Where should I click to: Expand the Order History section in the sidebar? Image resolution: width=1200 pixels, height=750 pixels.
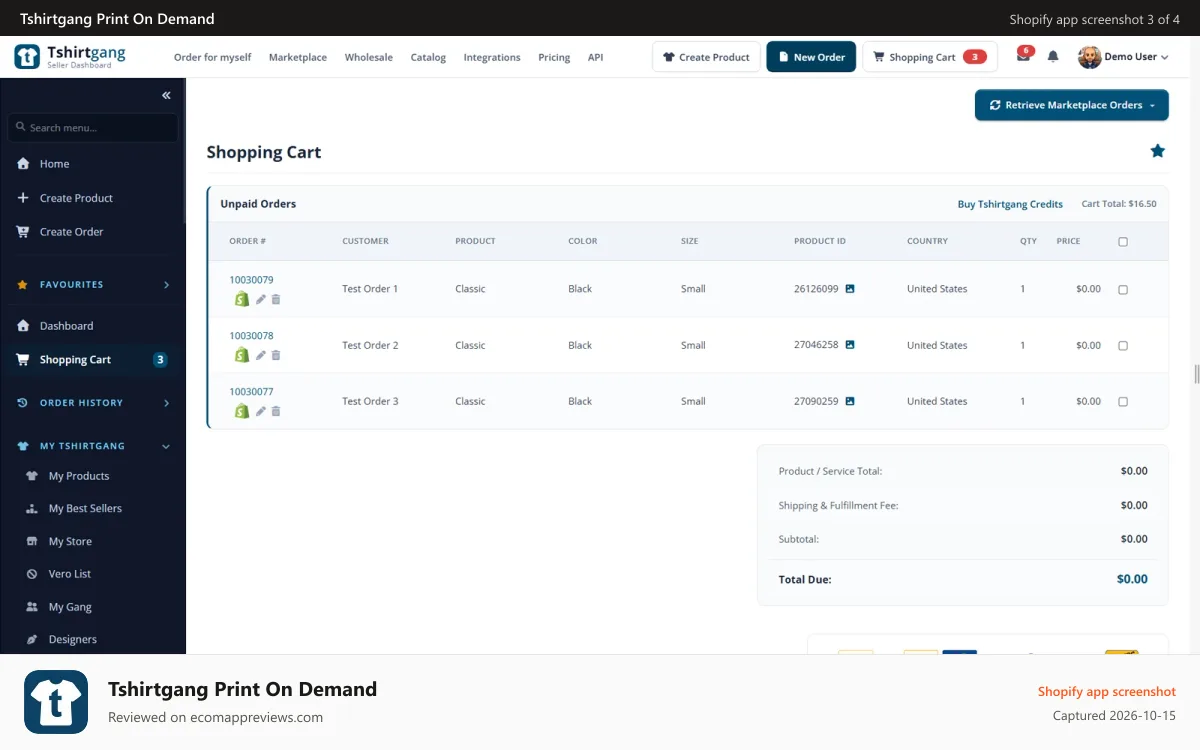(x=93, y=403)
